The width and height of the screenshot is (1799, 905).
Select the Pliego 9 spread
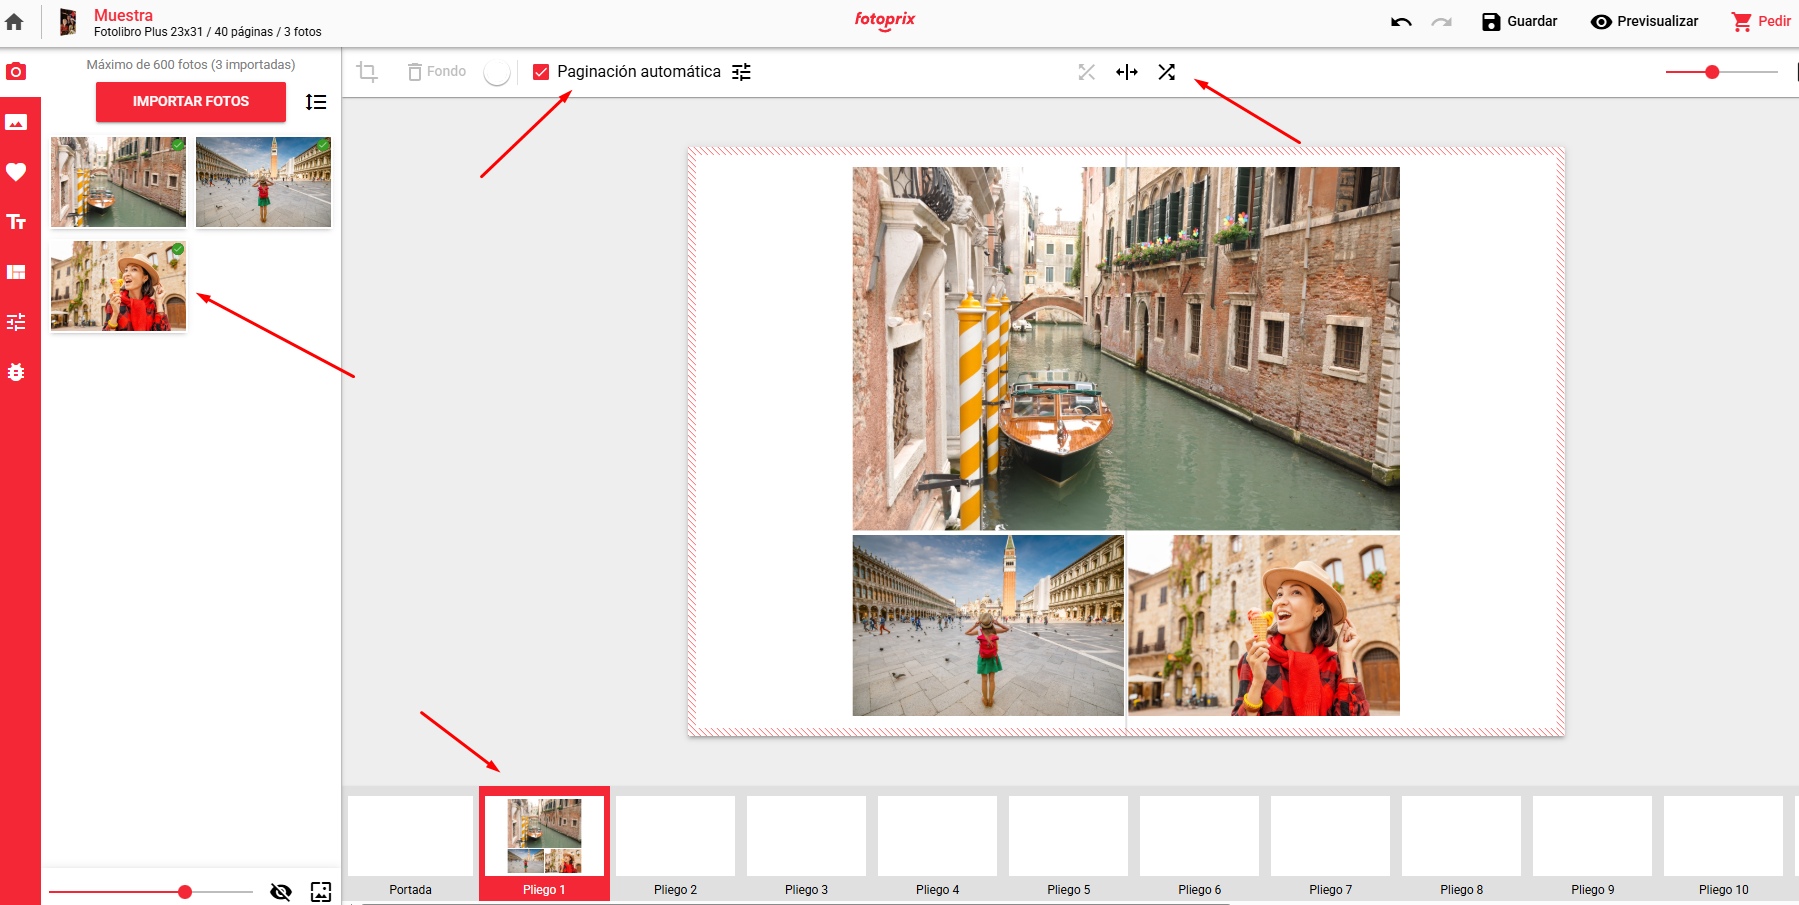(1593, 845)
